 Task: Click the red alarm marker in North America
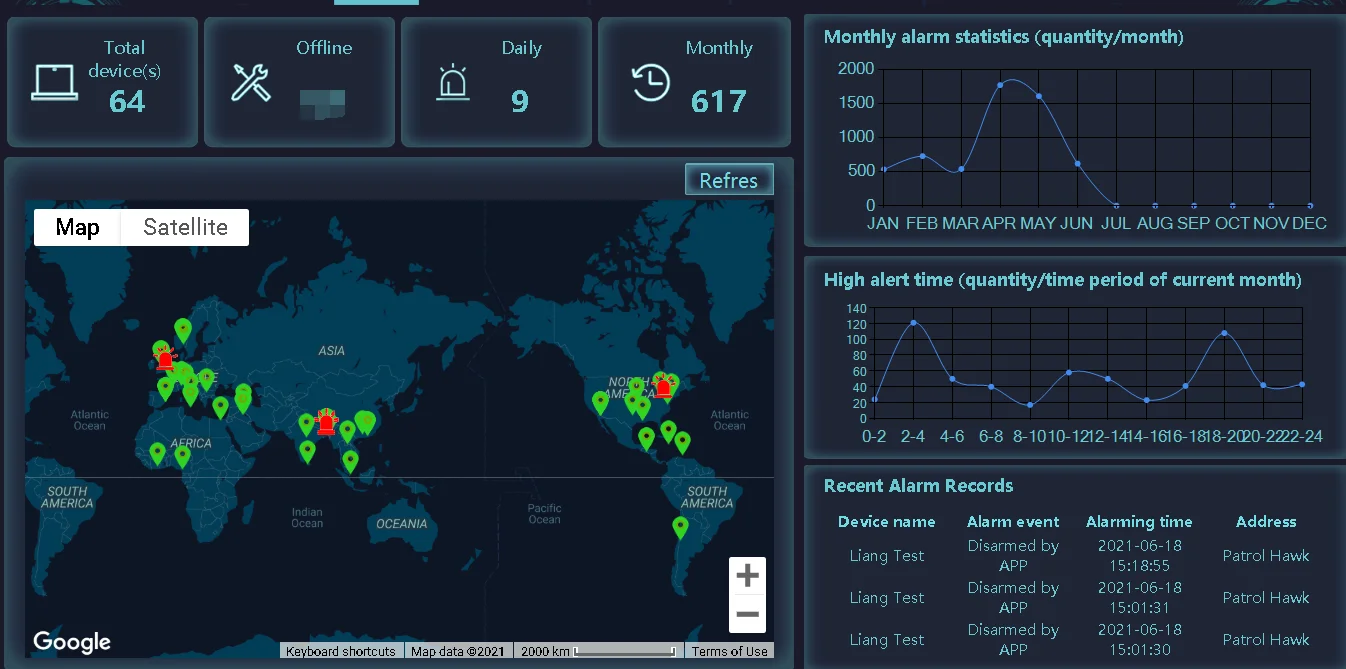point(662,387)
